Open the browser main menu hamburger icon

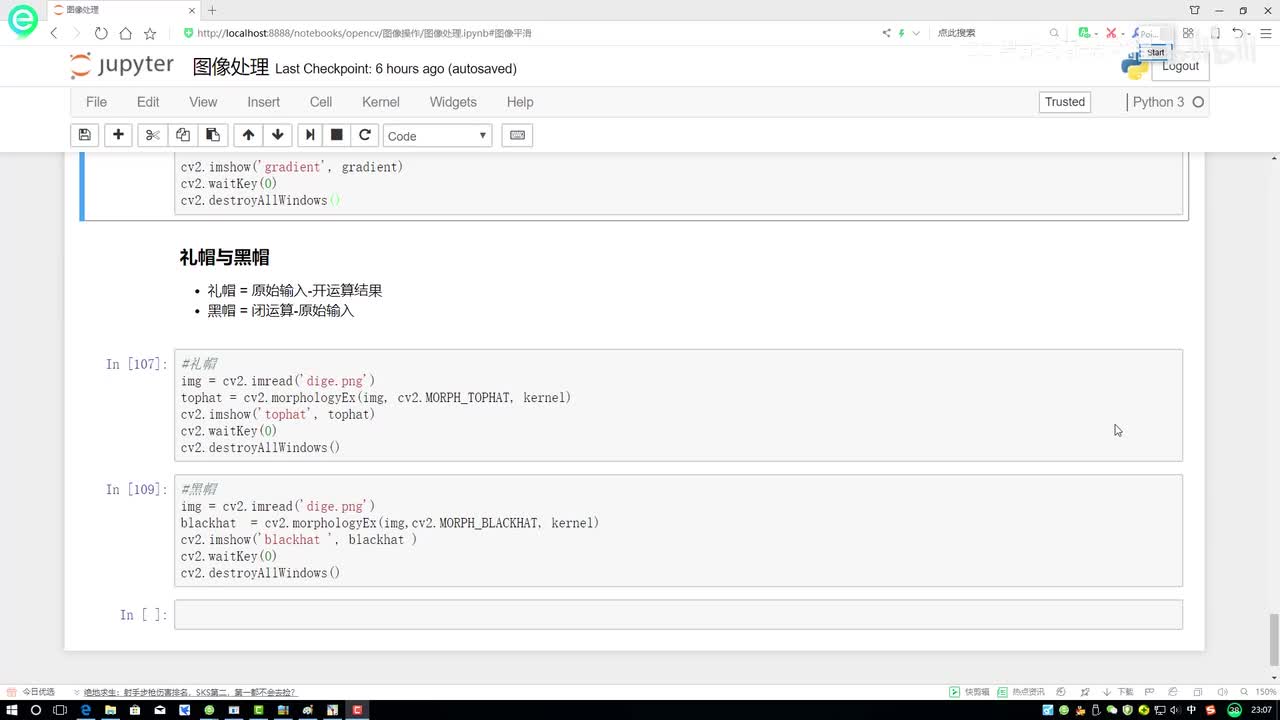click(1265, 33)
